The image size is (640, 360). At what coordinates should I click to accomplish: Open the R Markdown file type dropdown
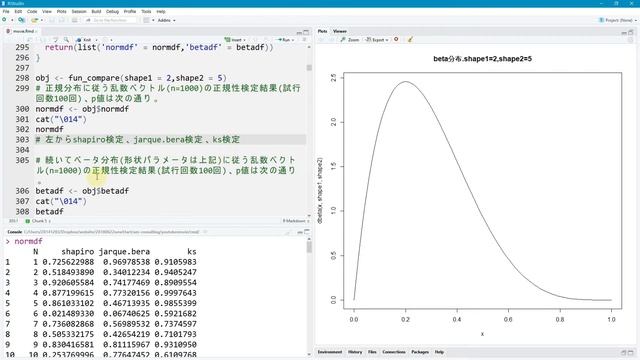coord(296,221)
